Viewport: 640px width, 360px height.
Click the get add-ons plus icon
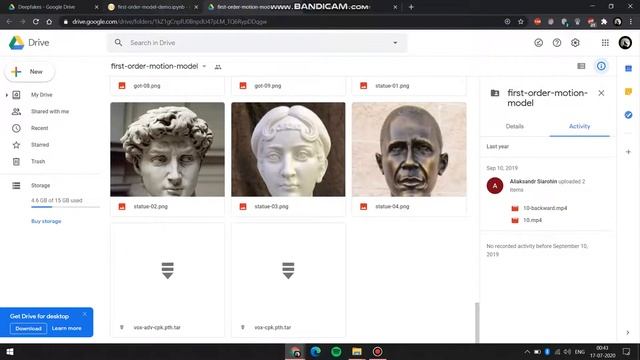click(x=629, y=152)
